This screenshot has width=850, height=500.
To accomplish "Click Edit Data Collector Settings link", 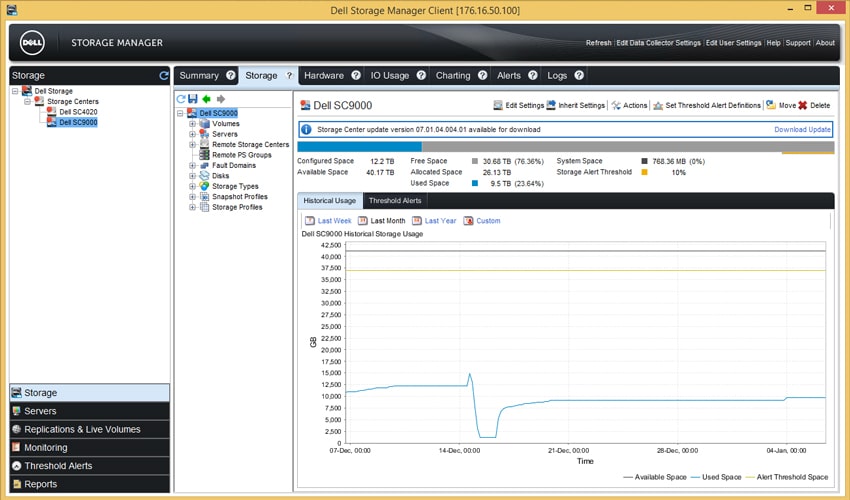I will click(658, 43).
